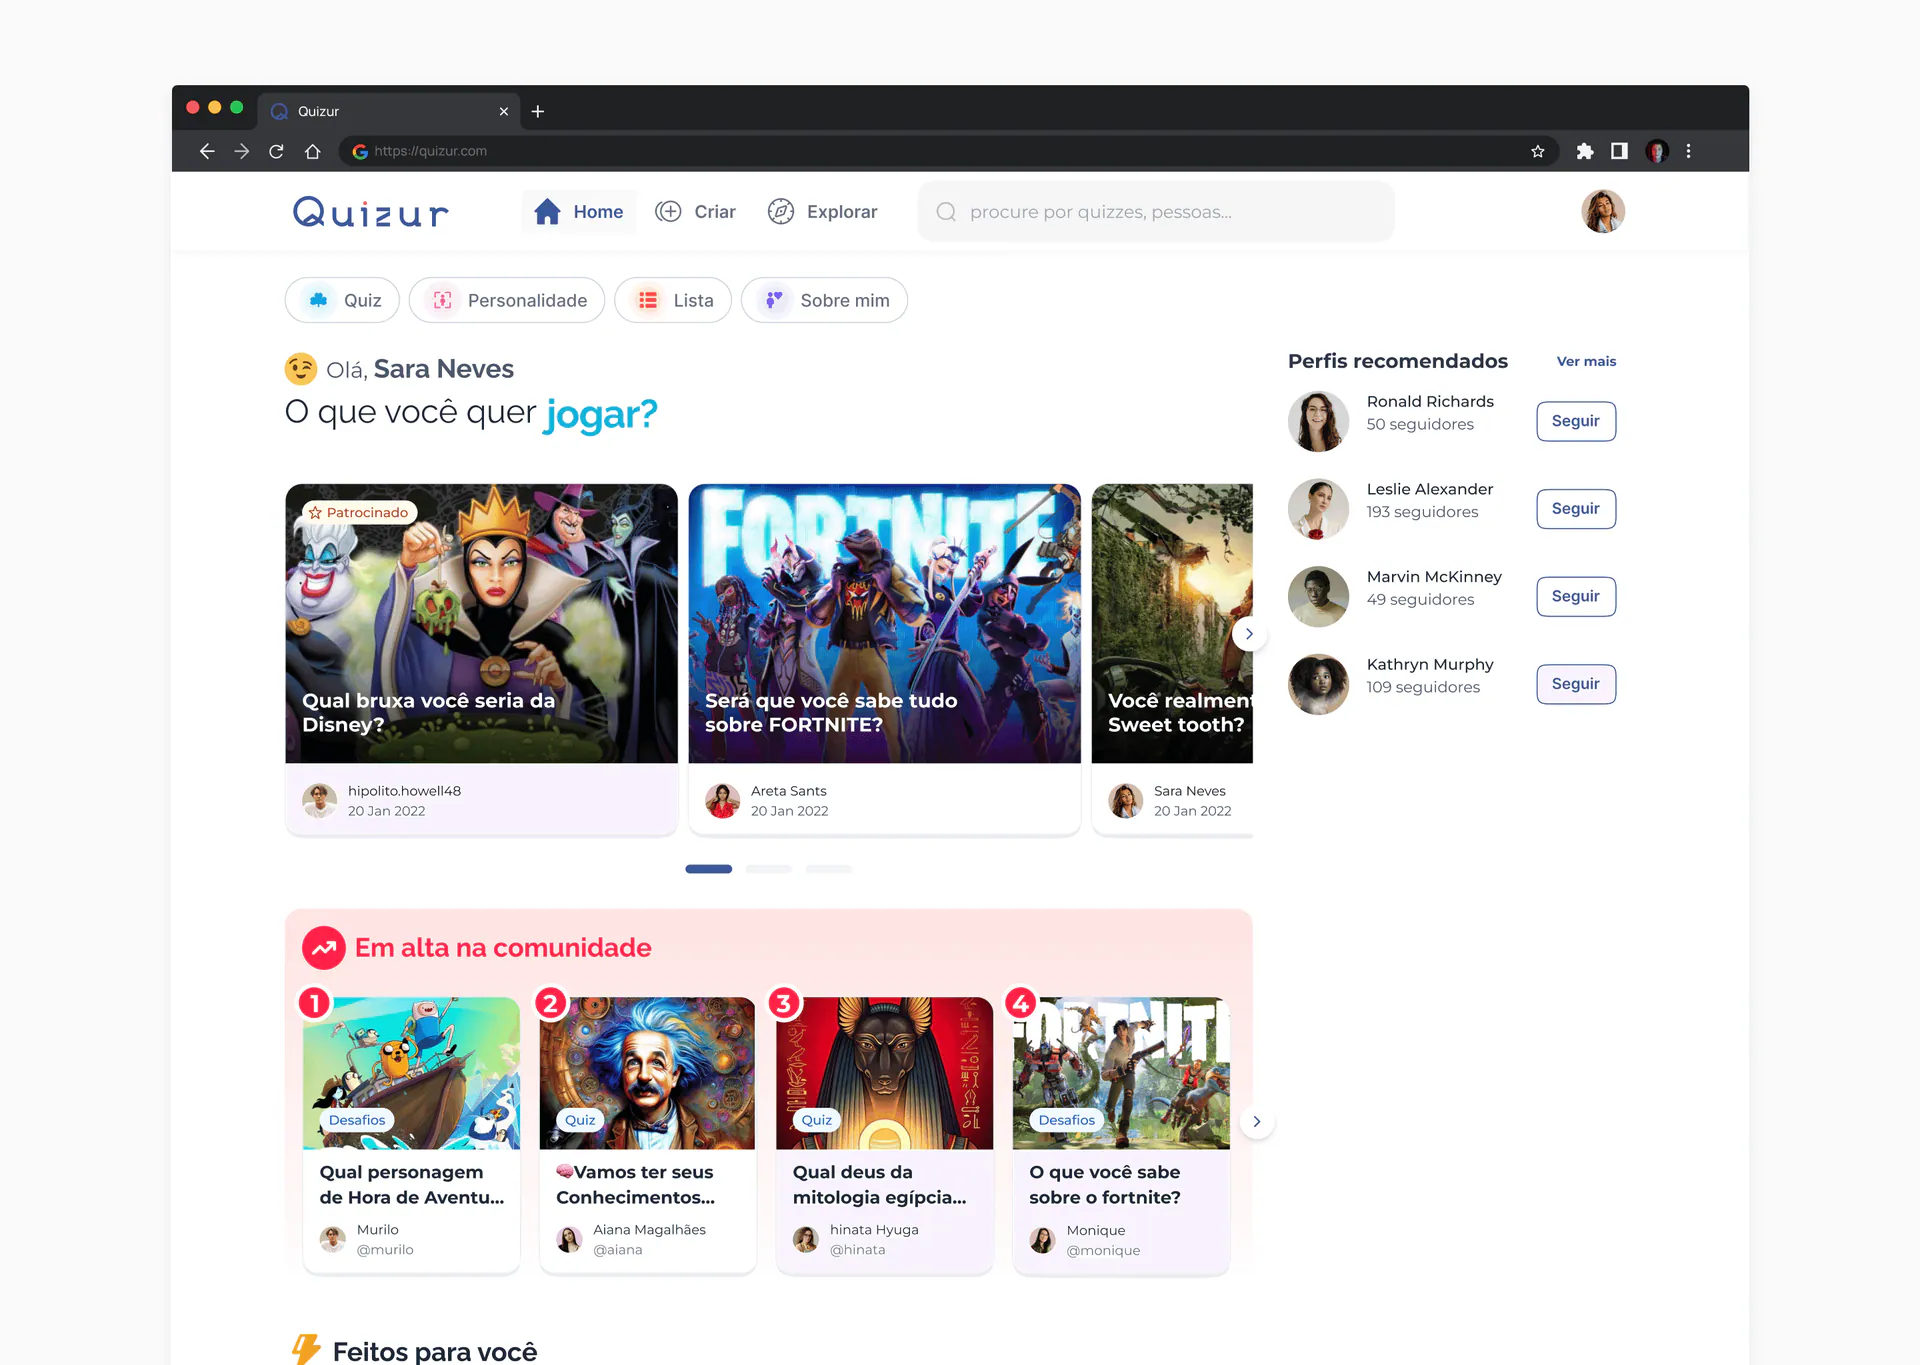Toggle the browser side panel icon
This screenshot has width=1920, height=1365.
click(x=1619, y=151)
